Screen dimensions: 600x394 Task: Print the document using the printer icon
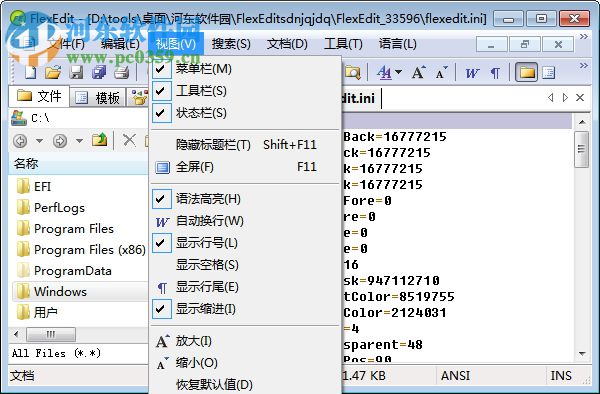tap(122, 72)
